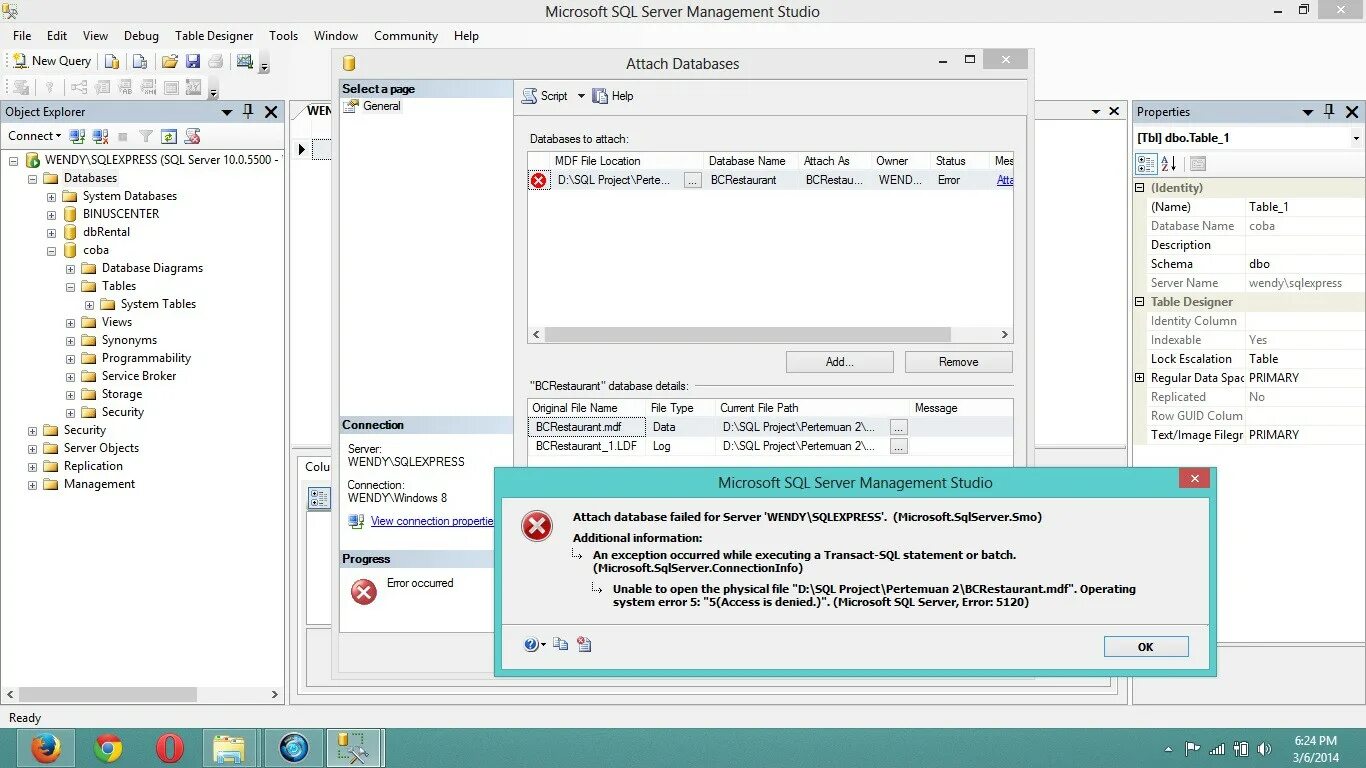
Task: Click browse button for BCRestaurant_1.LDF path
Action: click(898, 447)
